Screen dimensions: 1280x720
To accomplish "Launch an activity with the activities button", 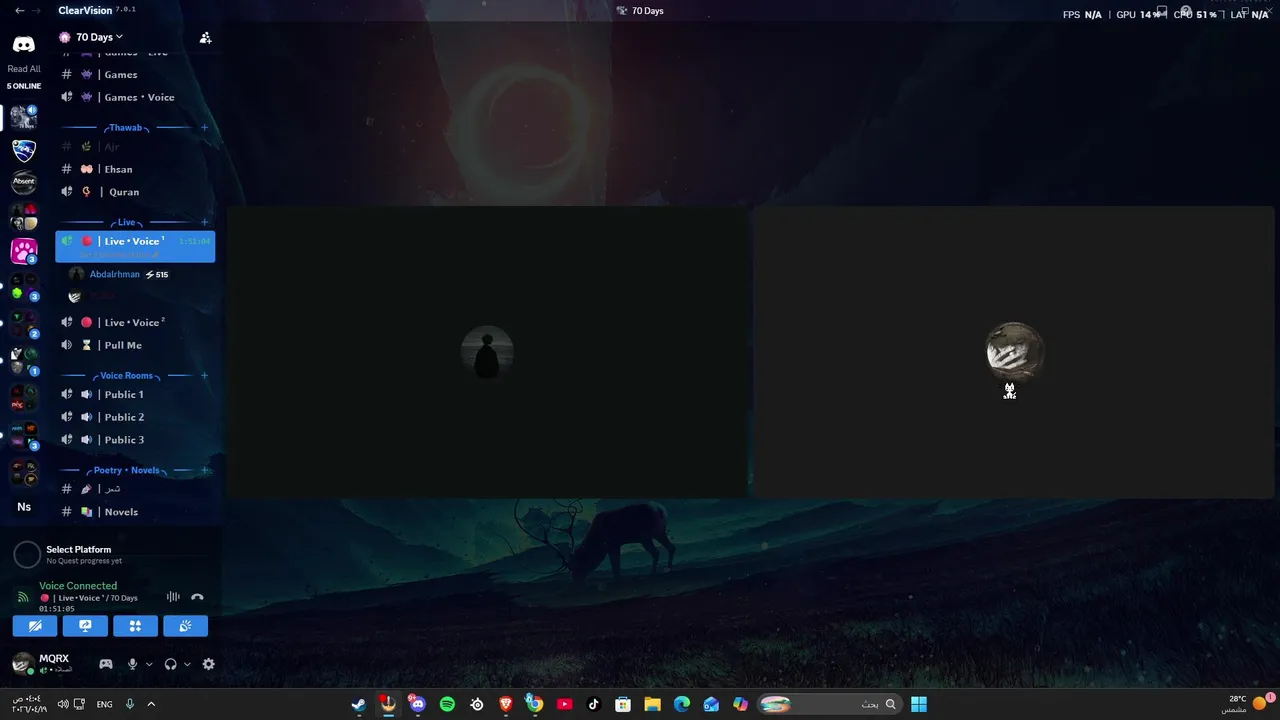I will point(135,626).
